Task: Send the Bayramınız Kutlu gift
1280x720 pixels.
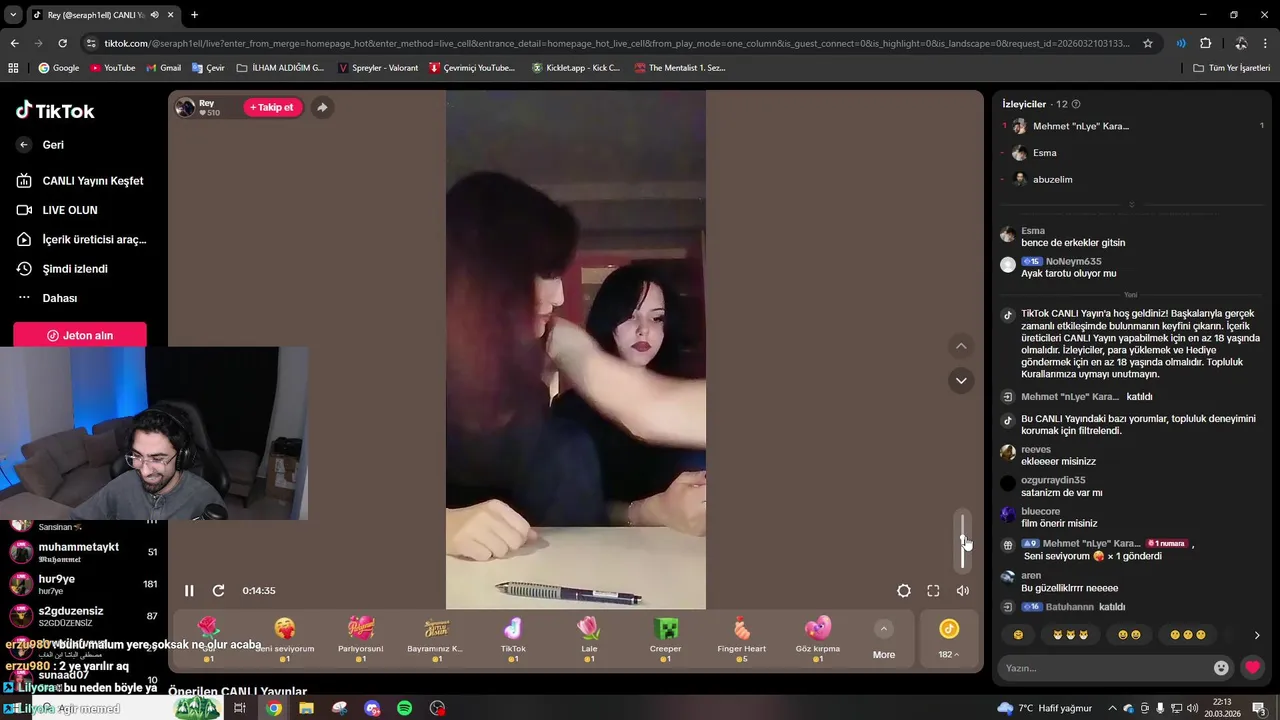Action: 436,640
